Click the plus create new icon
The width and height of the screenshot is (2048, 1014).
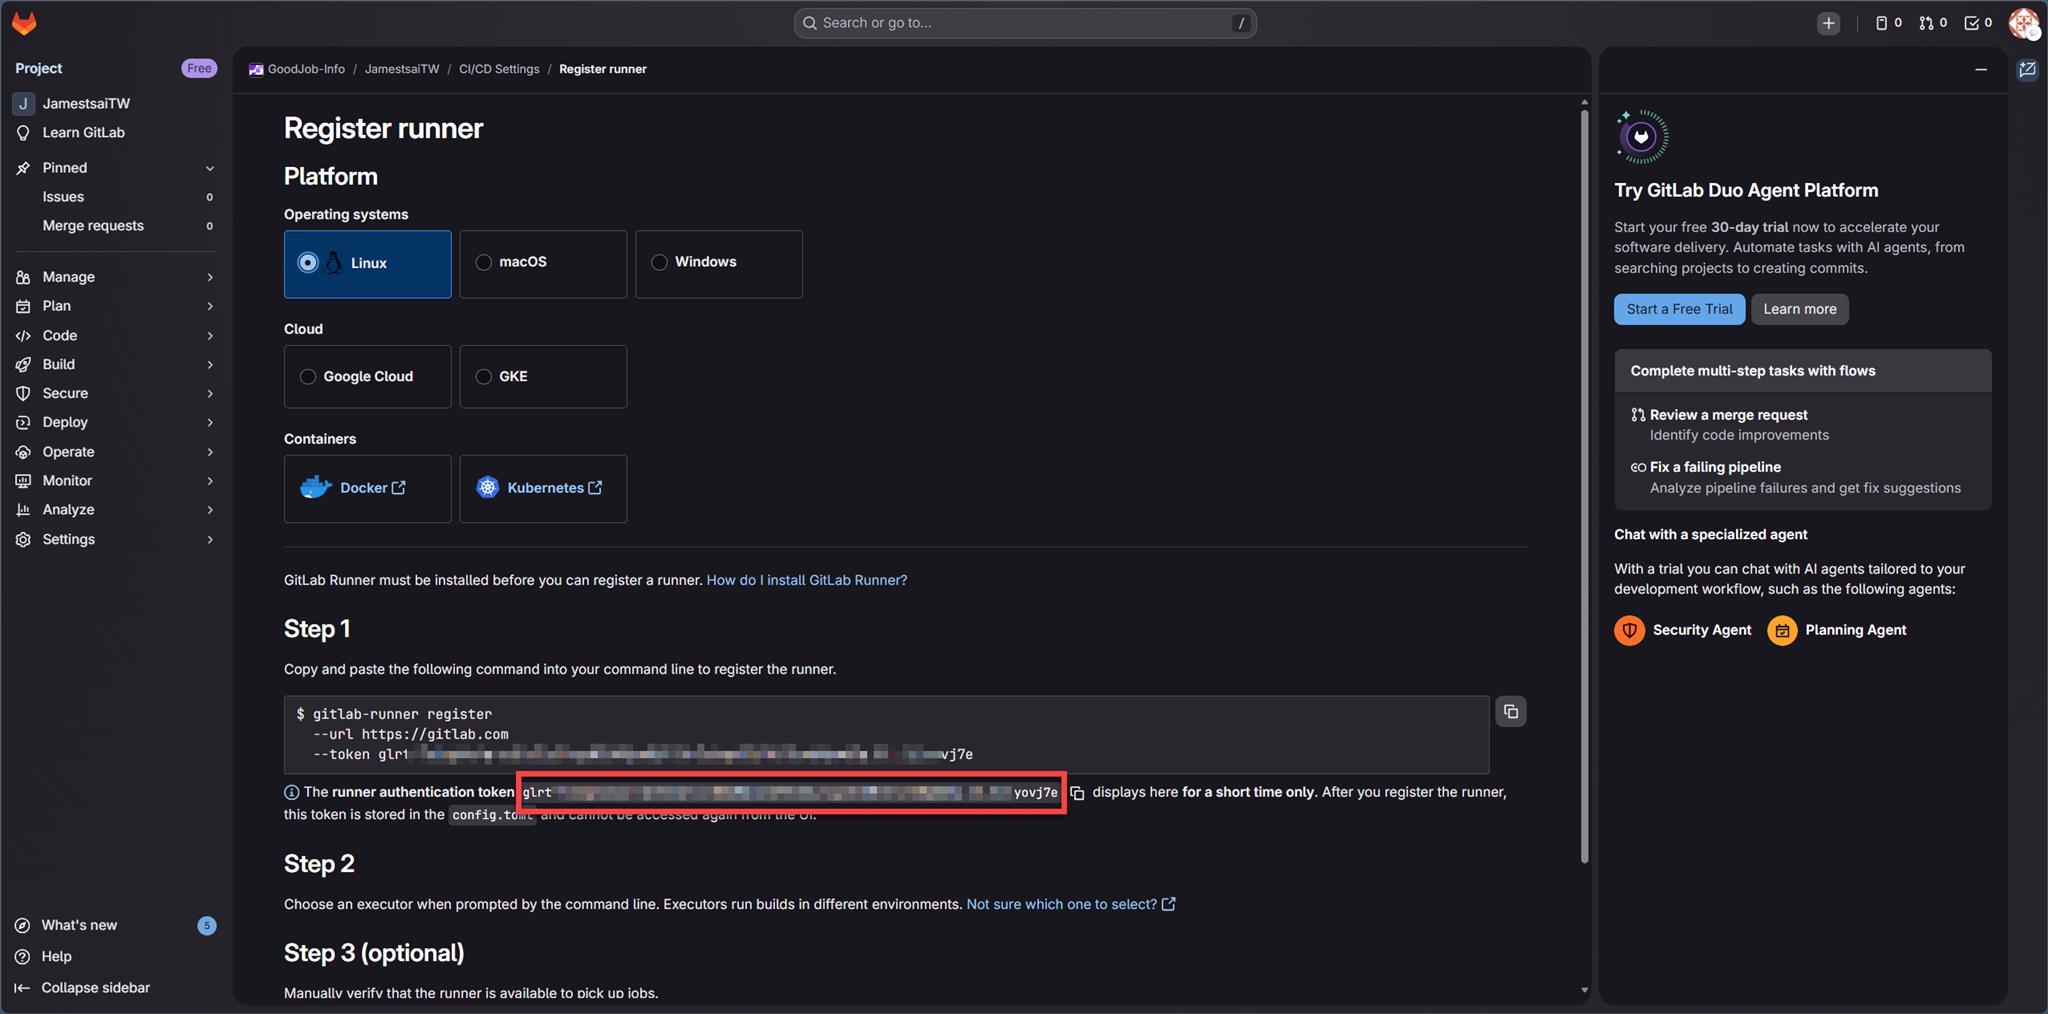tap(1828, 23)
